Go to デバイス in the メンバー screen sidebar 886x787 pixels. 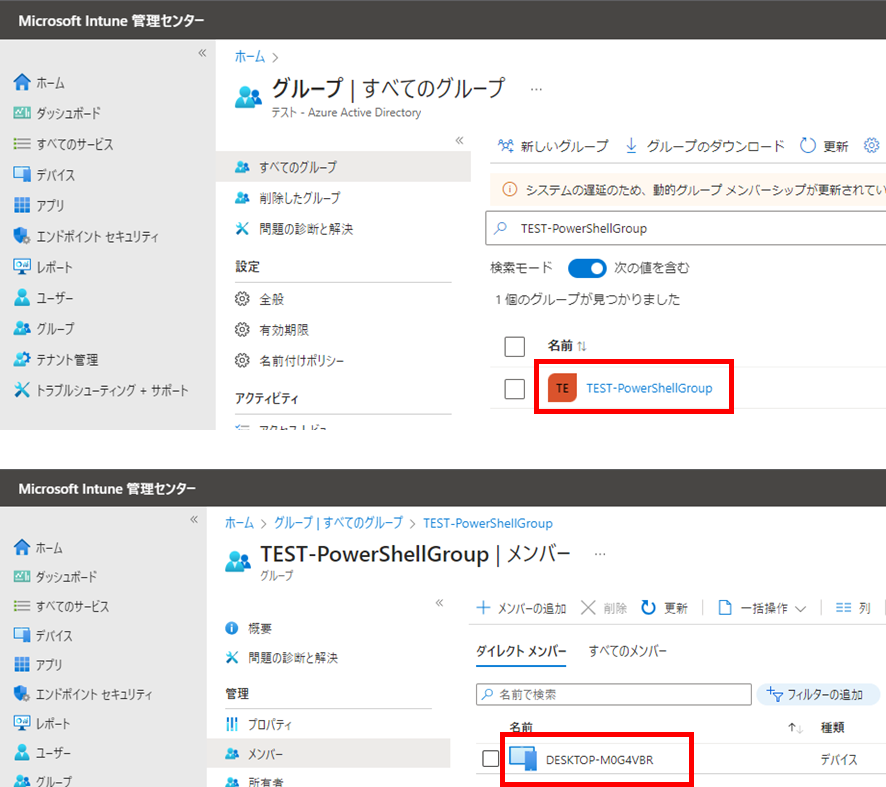[43, 636]
